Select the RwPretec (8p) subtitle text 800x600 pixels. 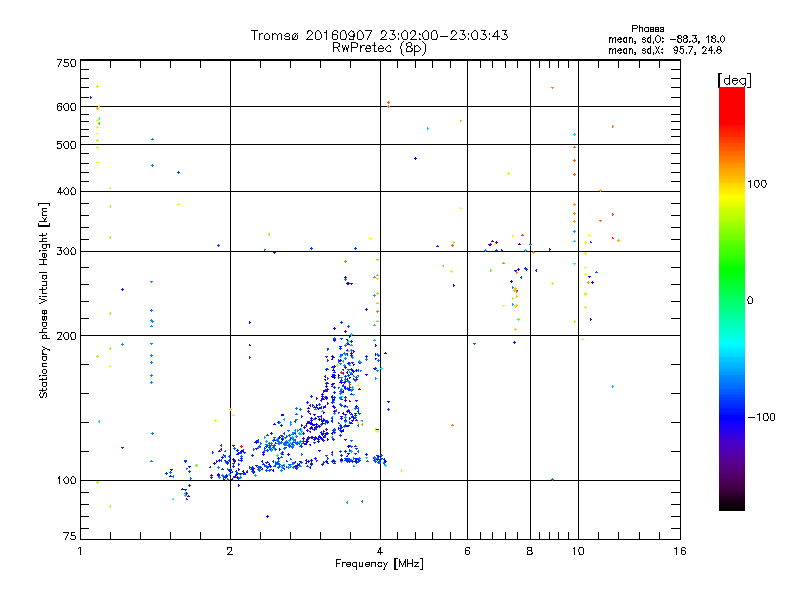click(x=379, y=48)
